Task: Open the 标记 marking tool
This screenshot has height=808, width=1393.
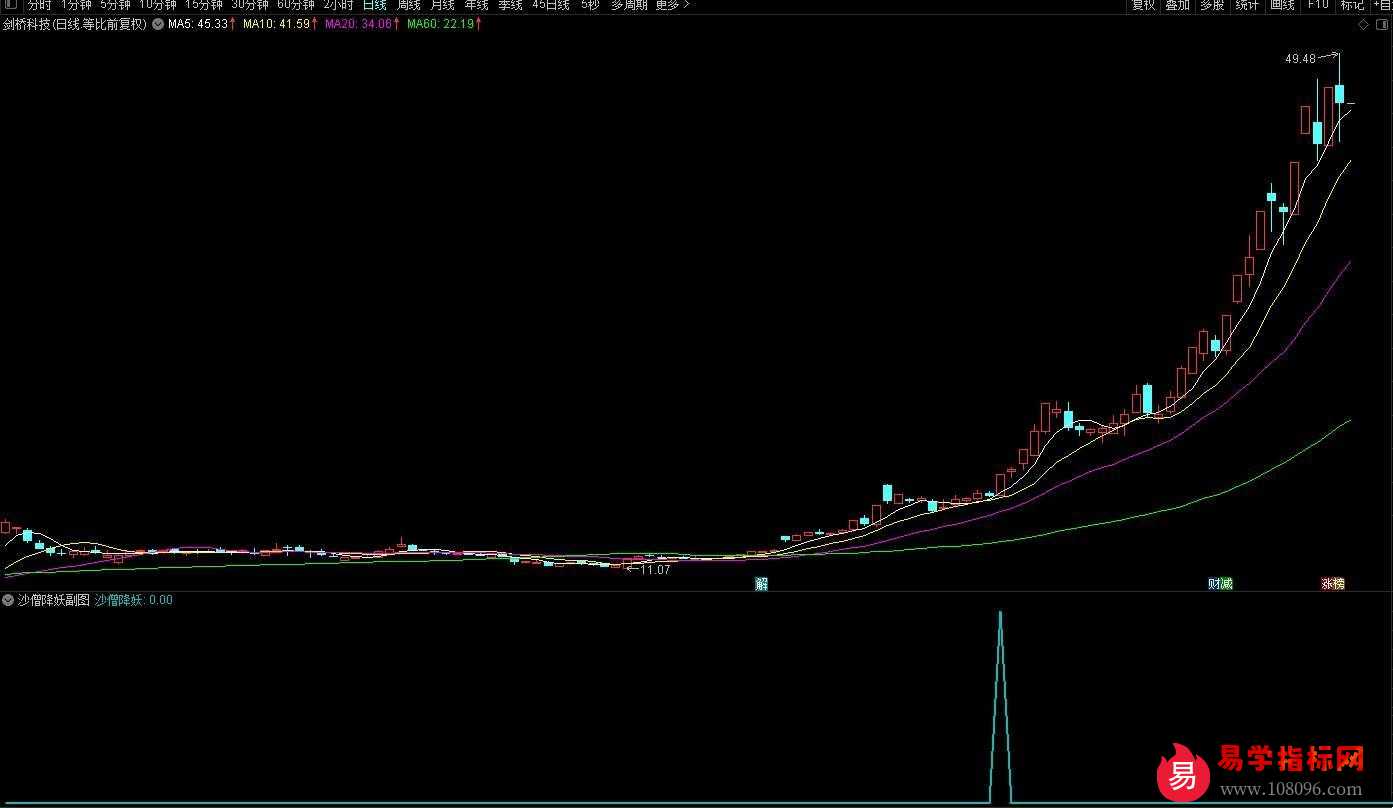Action: 1352,5
